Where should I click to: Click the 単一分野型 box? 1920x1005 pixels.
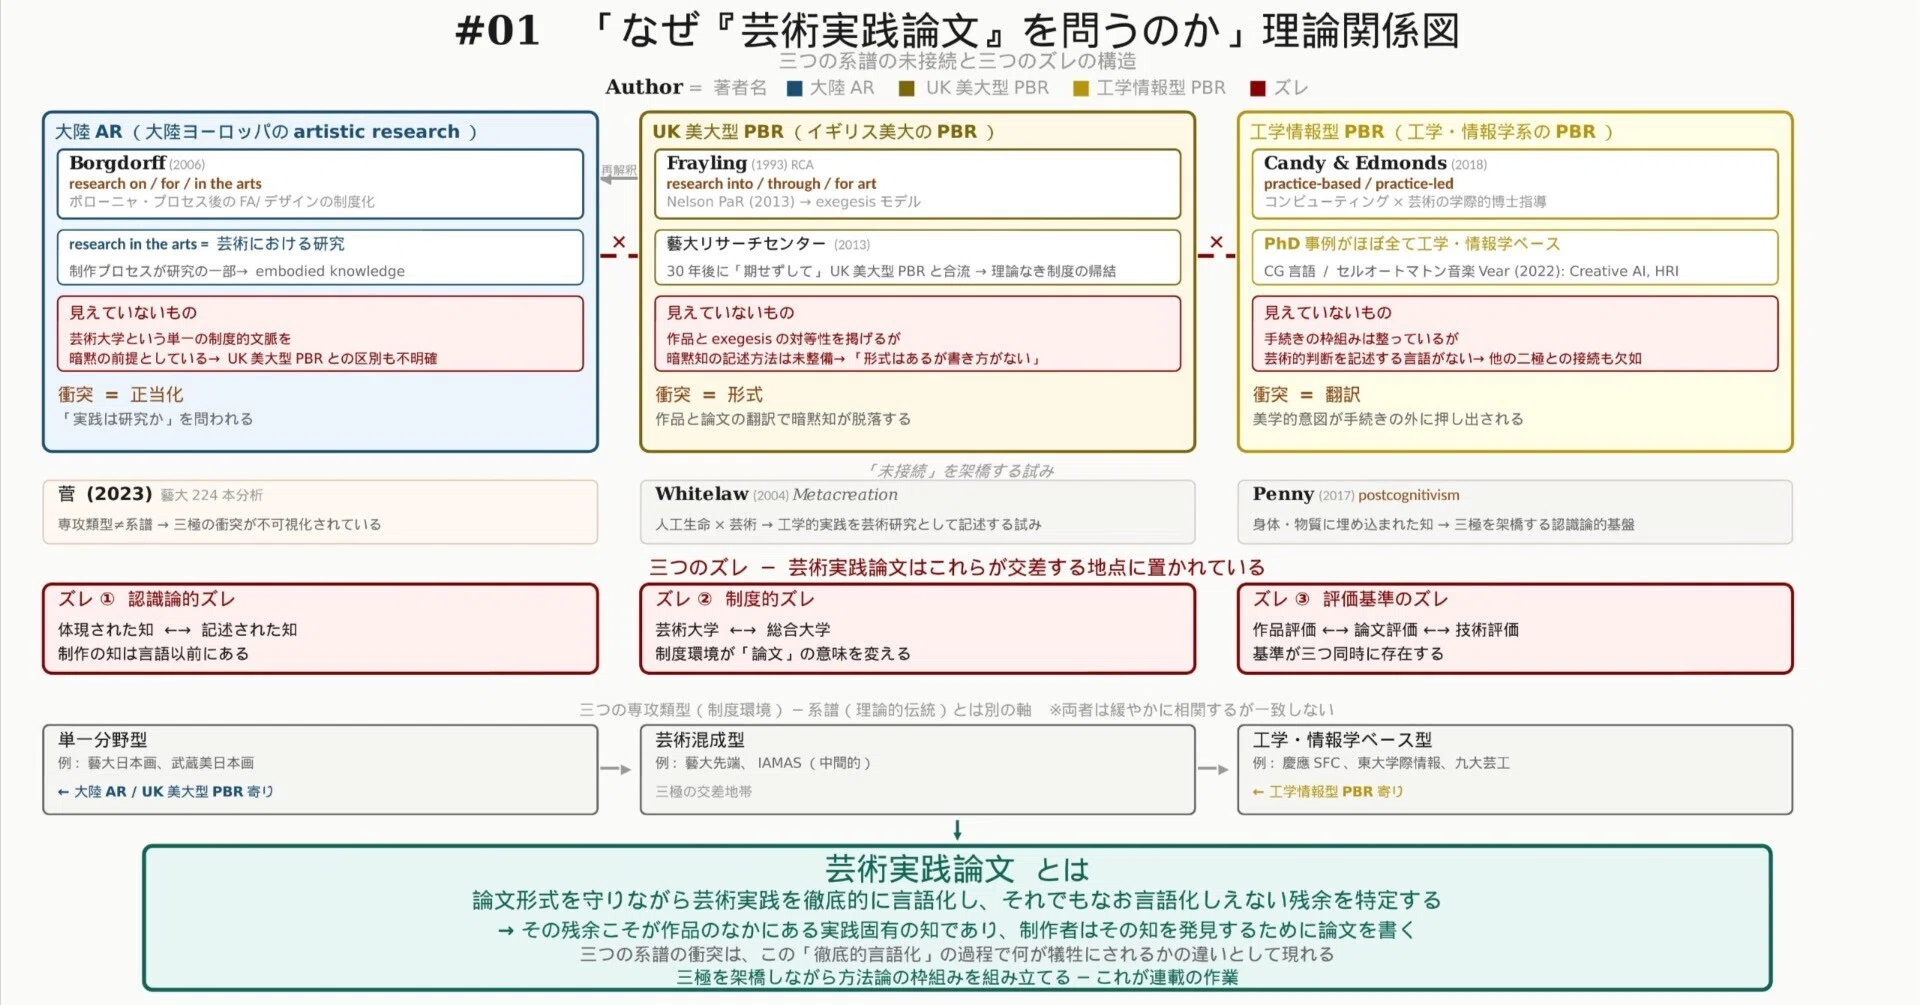320,770
